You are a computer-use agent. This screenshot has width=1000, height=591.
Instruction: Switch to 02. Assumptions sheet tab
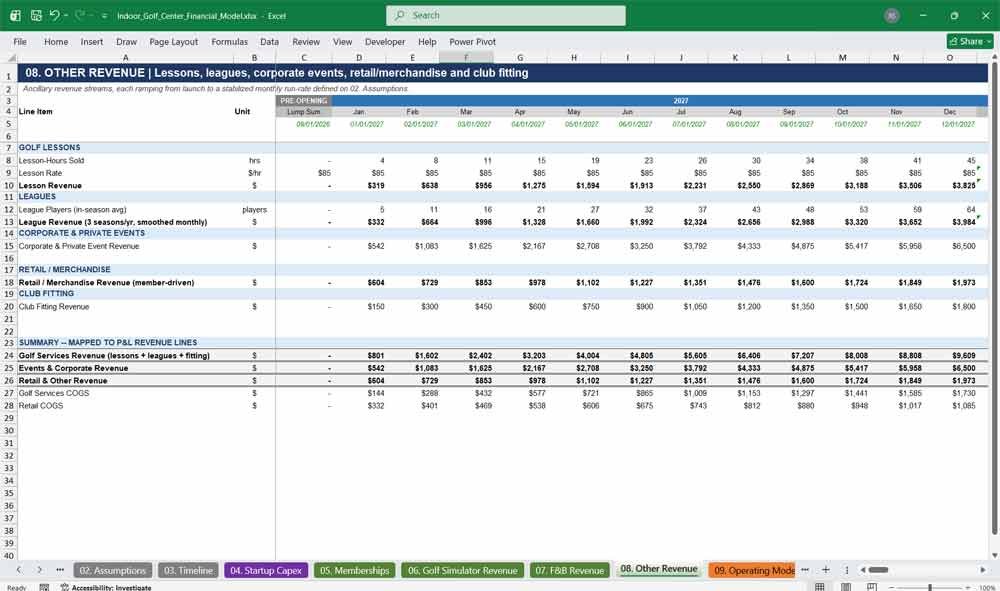click(113, 571)
